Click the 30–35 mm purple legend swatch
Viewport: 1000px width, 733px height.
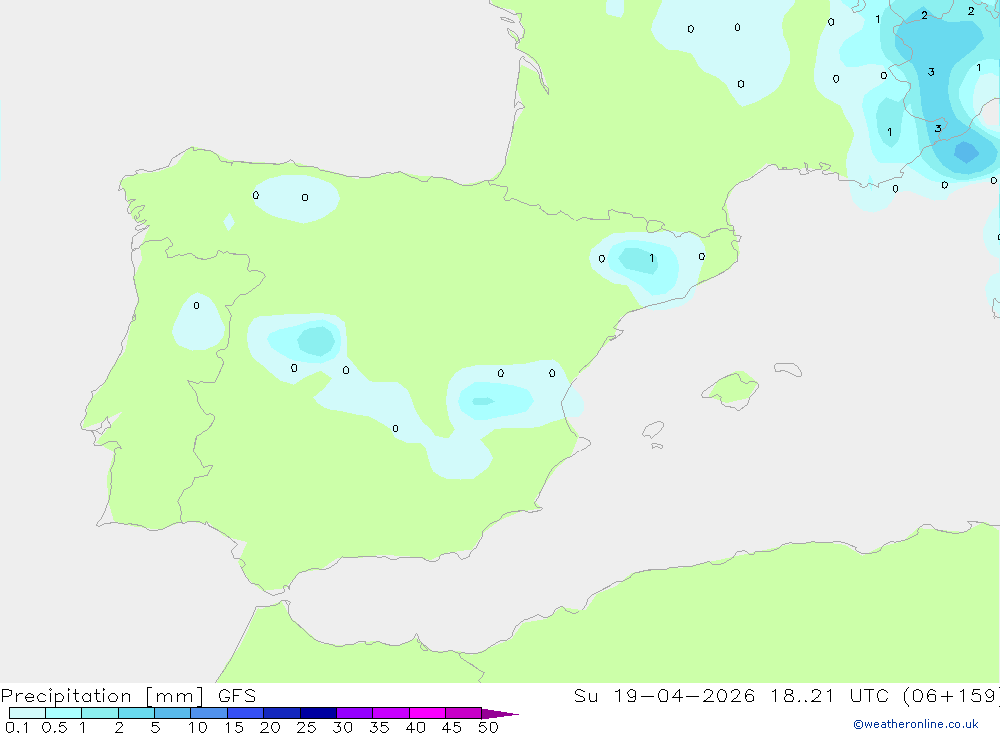coord(354,713)
